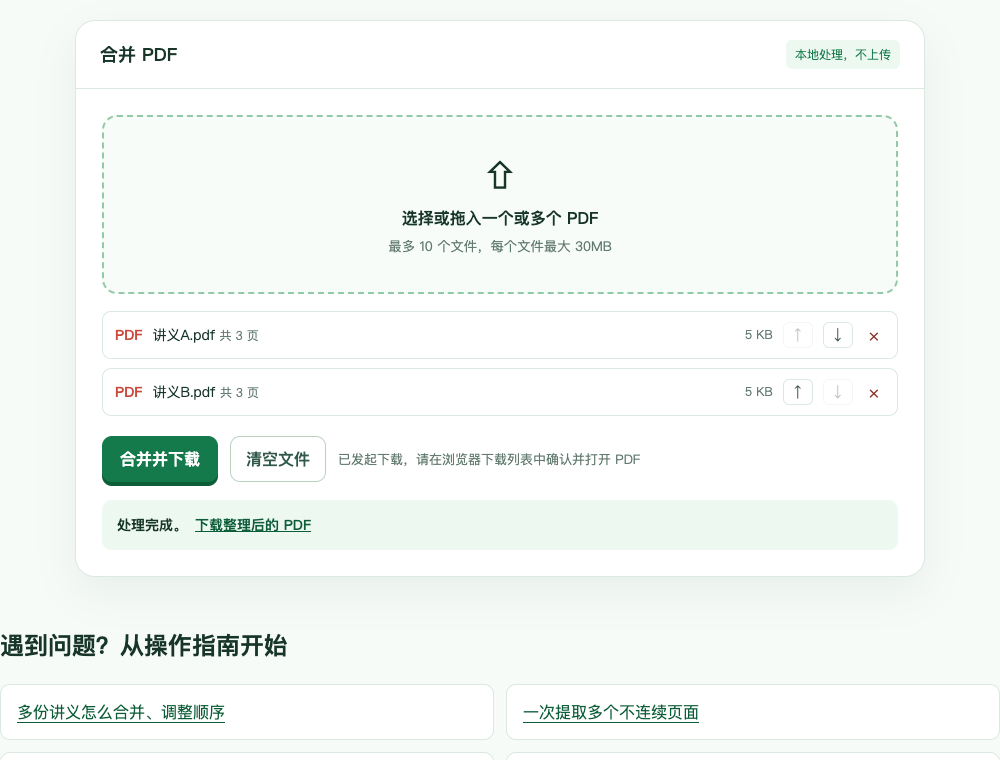Click the 遇到问题？从操作指南开始 heading
This screenshot has height=760, width=1000.
coord(144,646)
